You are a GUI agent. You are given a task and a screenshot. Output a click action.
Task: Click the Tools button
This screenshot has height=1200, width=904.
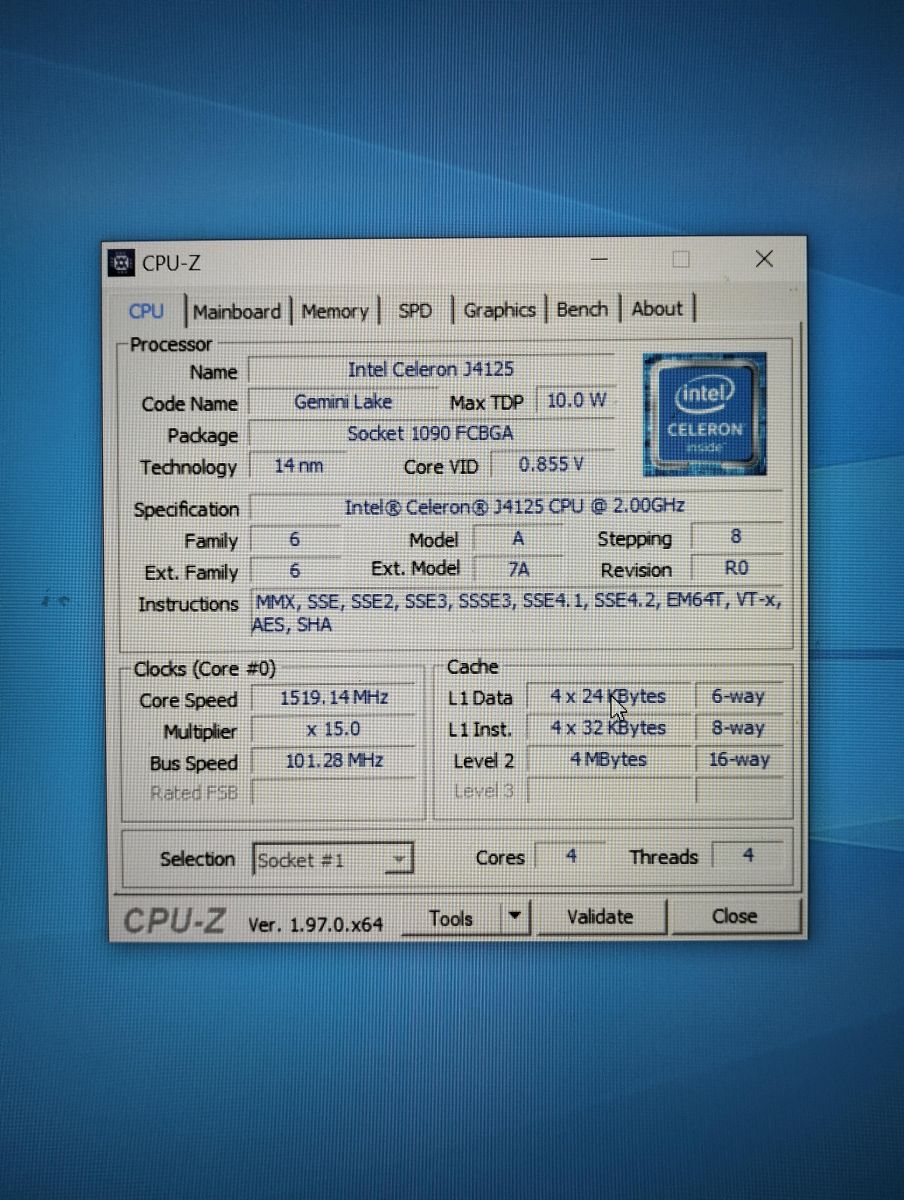click(450, 918)
